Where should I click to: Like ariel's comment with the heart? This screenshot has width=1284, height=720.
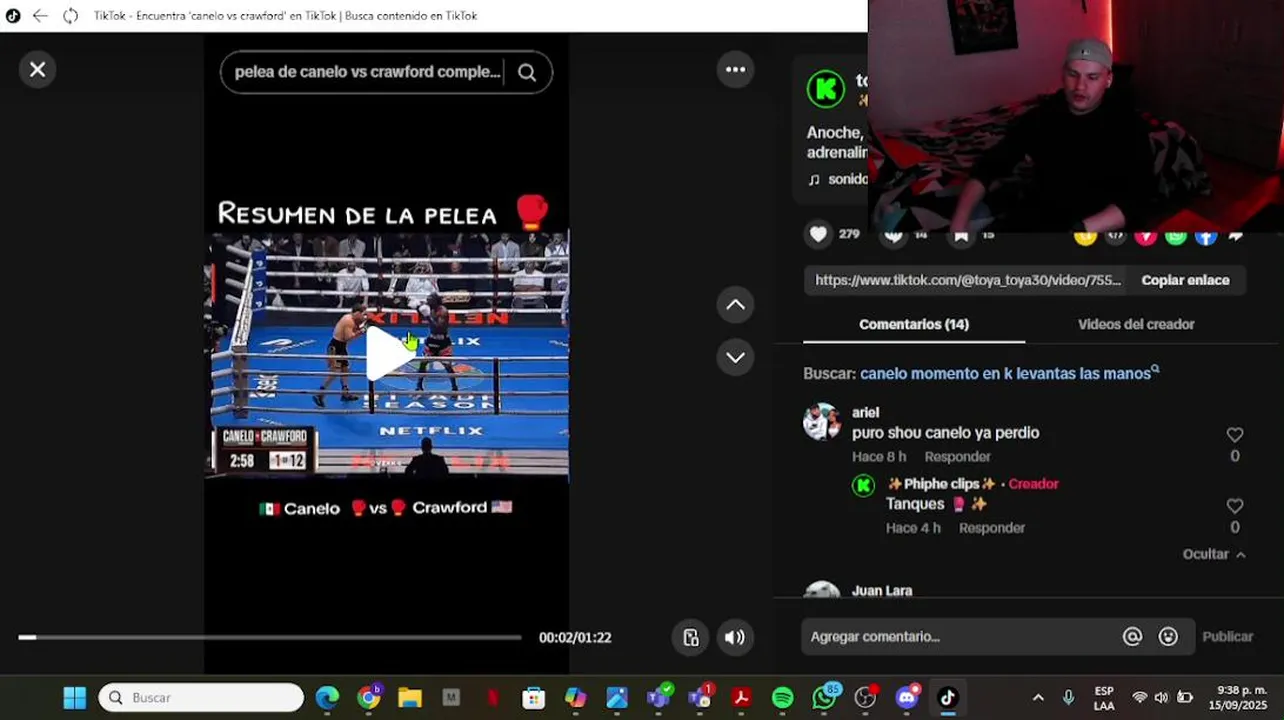point(1235,435)
